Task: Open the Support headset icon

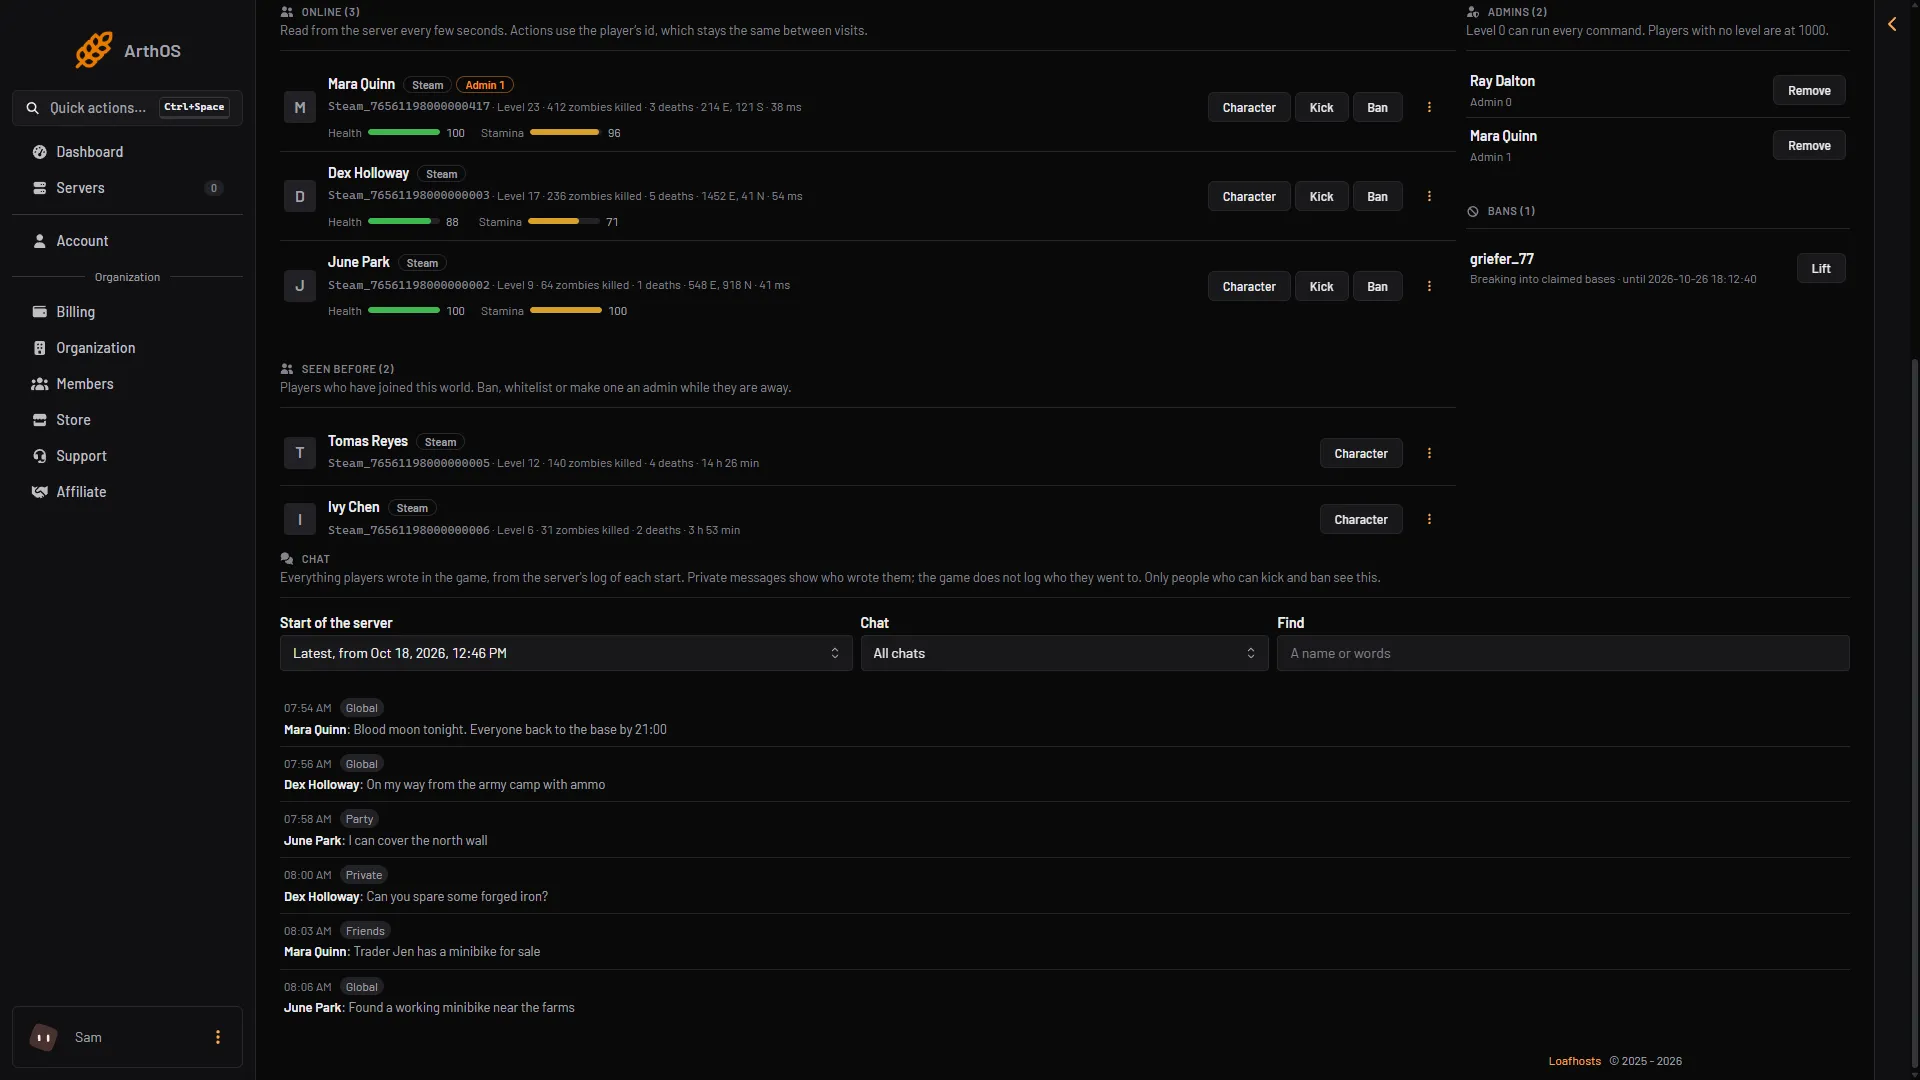Action: click(x=40, y=456)
